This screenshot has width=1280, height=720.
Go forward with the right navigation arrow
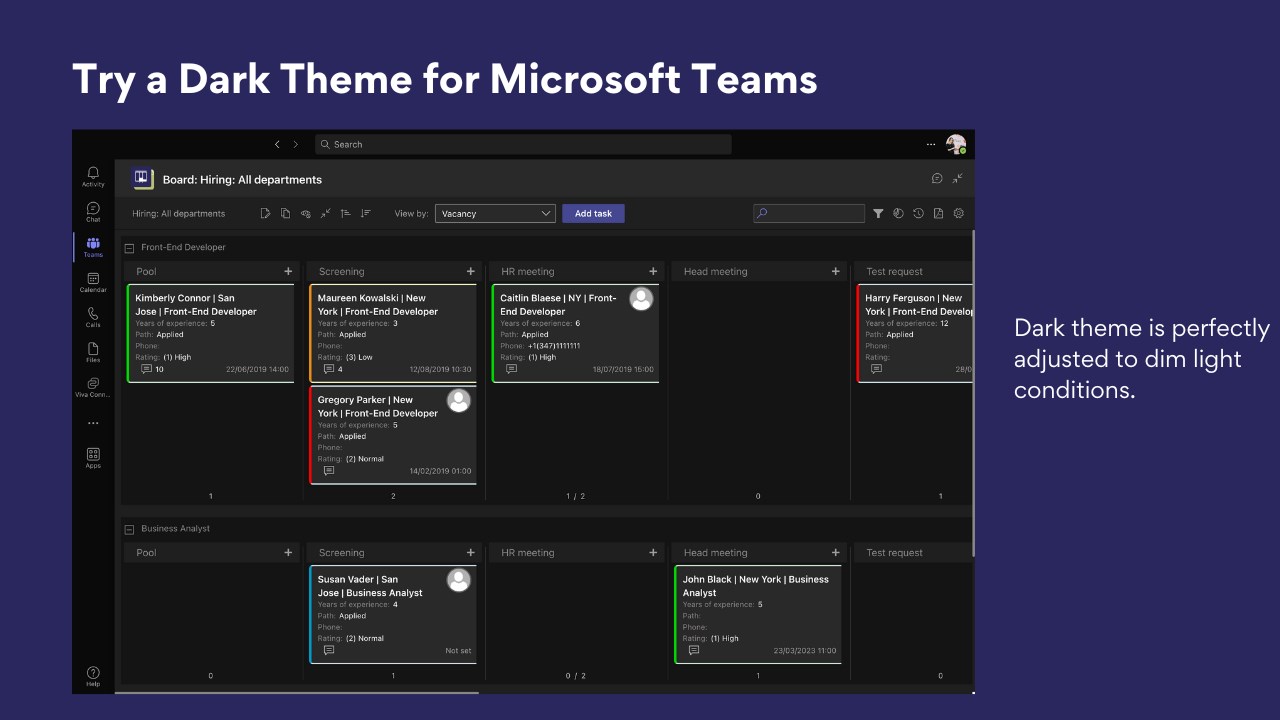click(x=296, y=144)
